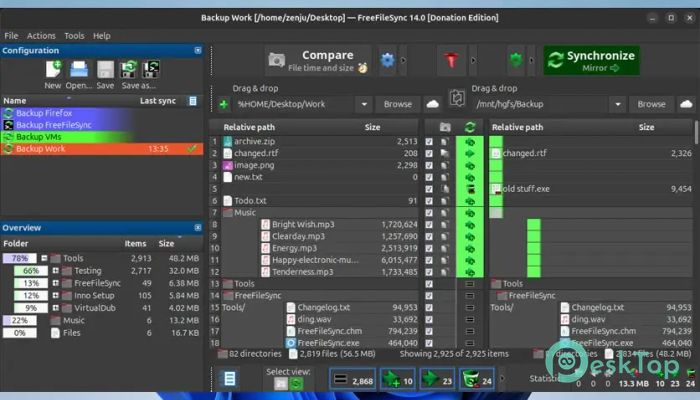This screenshot has width=700, height=400.
Task: Browse for the left folder
Action: coord(397,104)
